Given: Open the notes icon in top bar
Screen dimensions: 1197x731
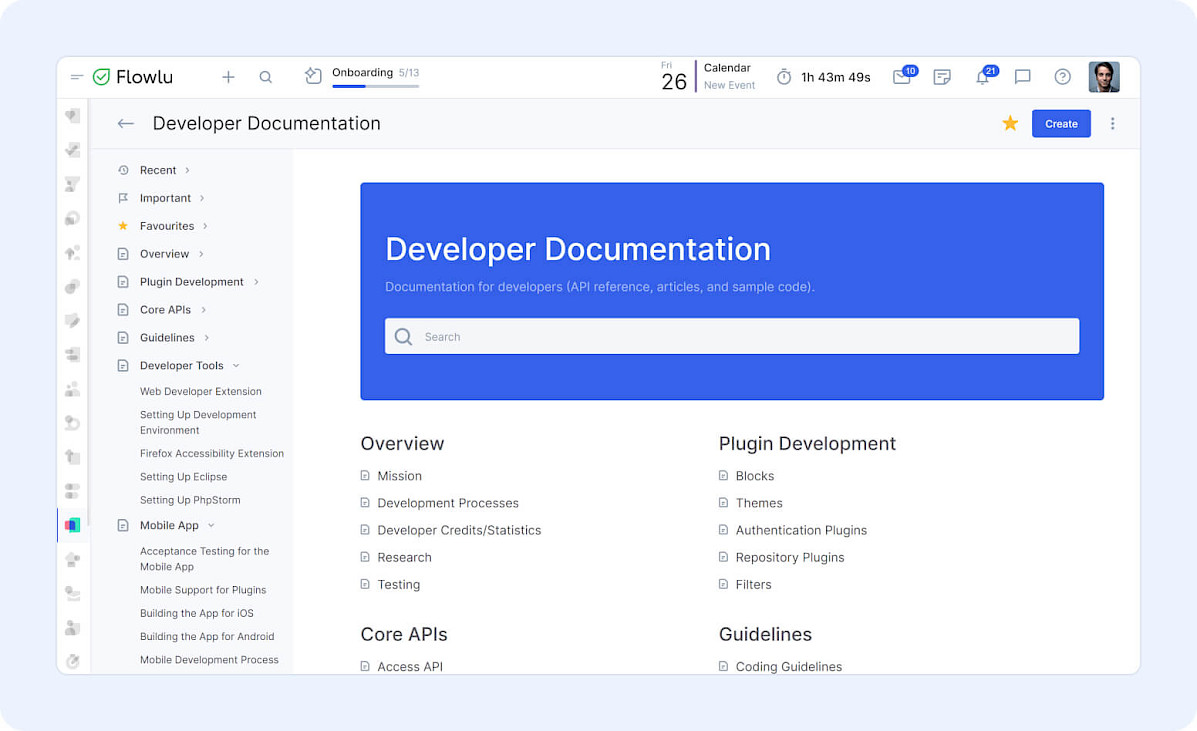Looking at the screenshot, I should (x=942, y=77).
